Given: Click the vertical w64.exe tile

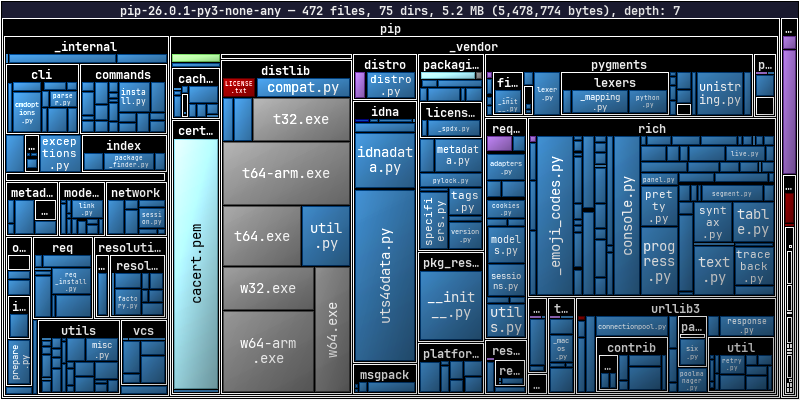Looking at the screenshot, I should (x=332, y=329).
